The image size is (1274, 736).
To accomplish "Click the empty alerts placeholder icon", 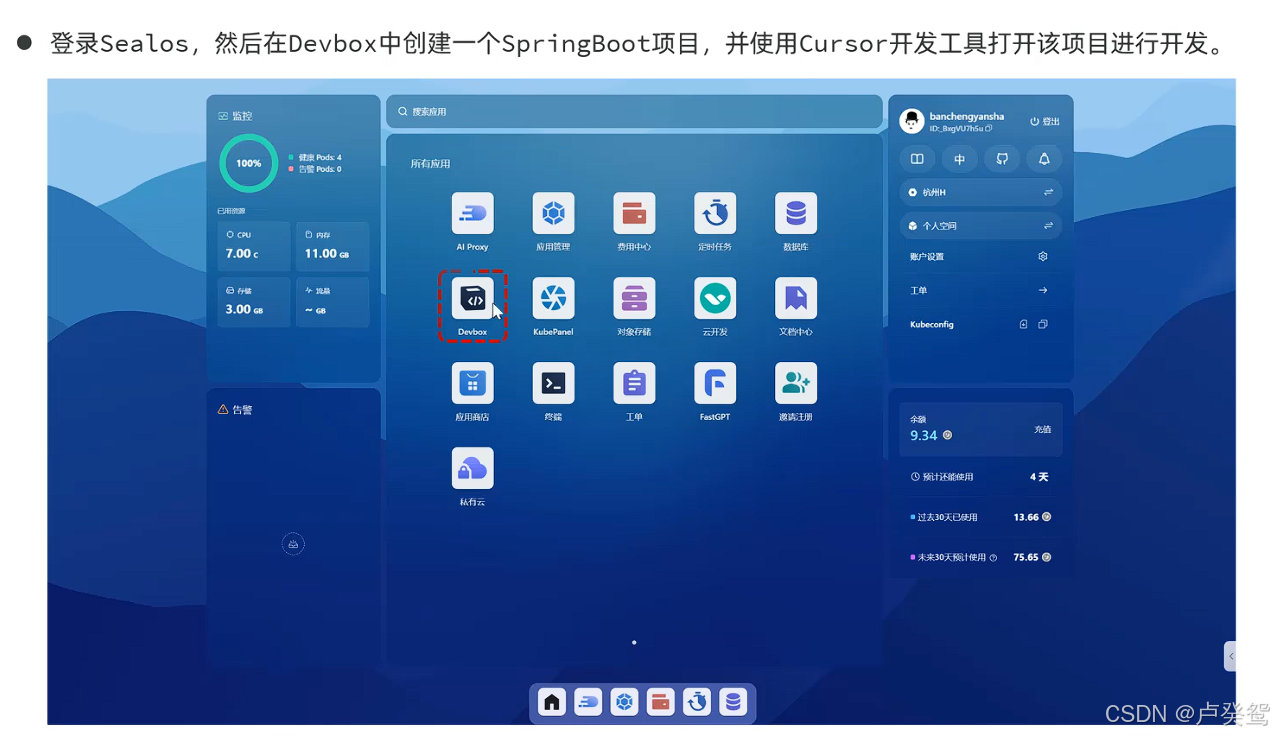I will tap(293, 544).
